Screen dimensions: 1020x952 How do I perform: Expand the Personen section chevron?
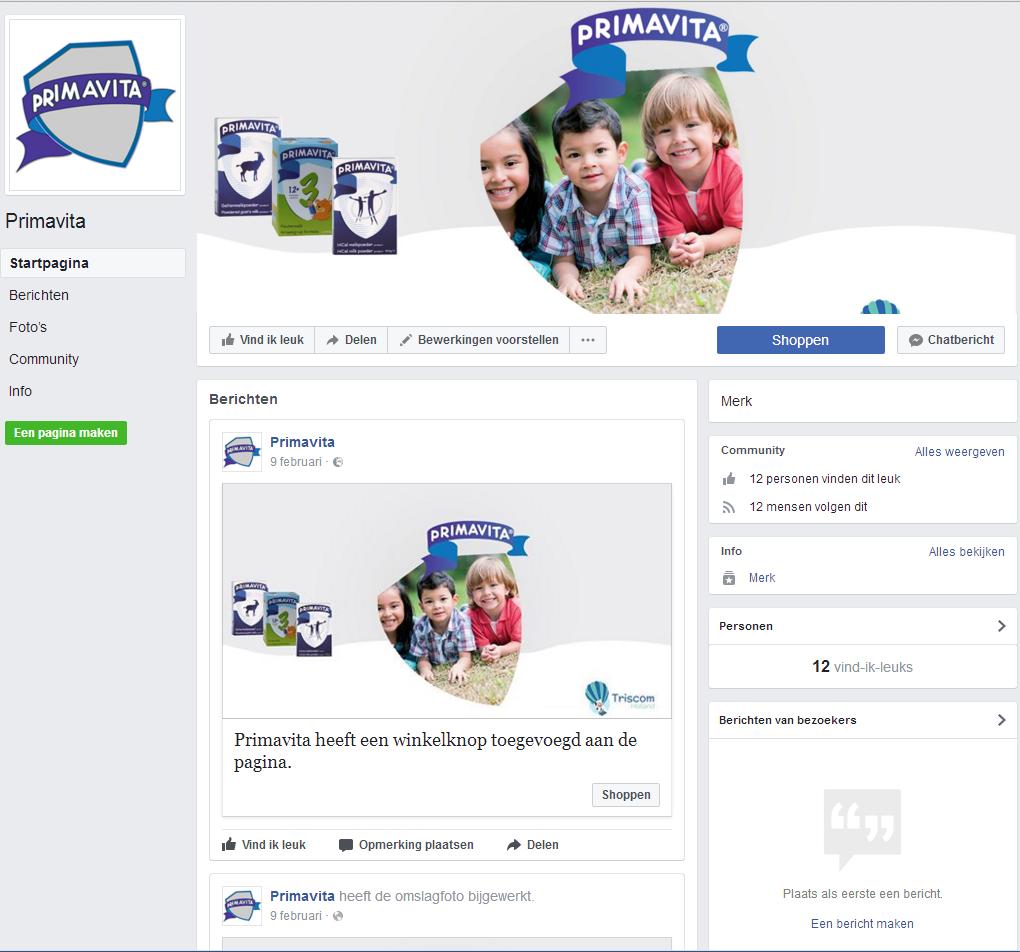point(1002,626)
